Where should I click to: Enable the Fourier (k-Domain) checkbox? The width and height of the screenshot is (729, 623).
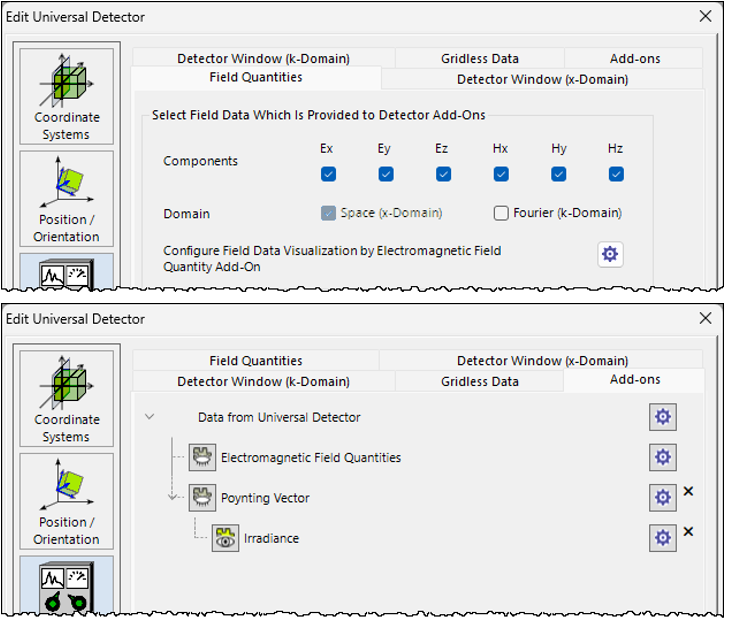click(x=501, y=213)
